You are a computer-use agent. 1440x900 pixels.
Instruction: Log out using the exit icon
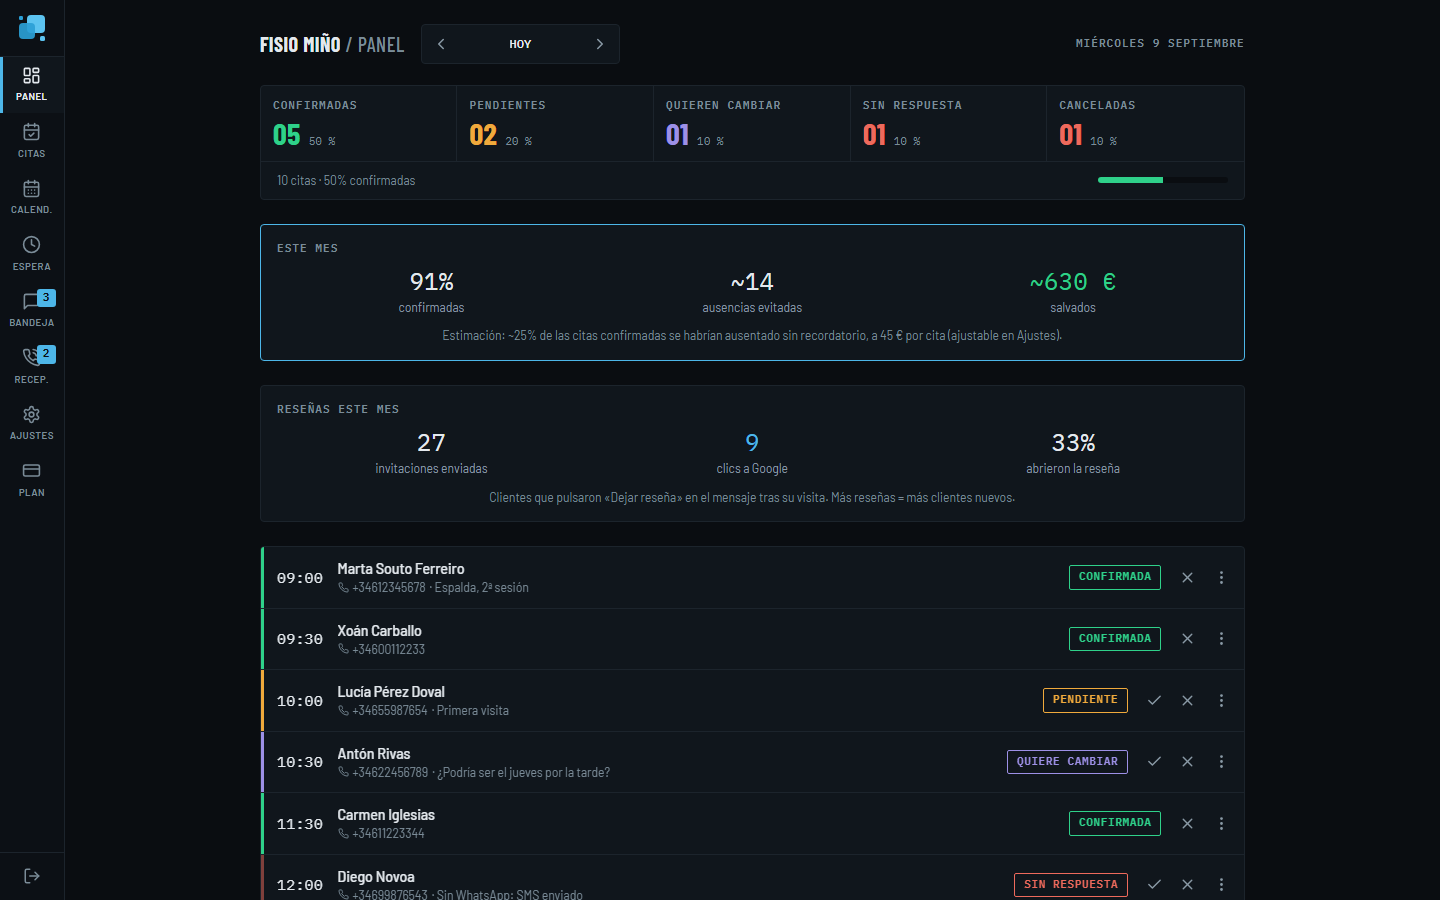[x=32, y=876]
